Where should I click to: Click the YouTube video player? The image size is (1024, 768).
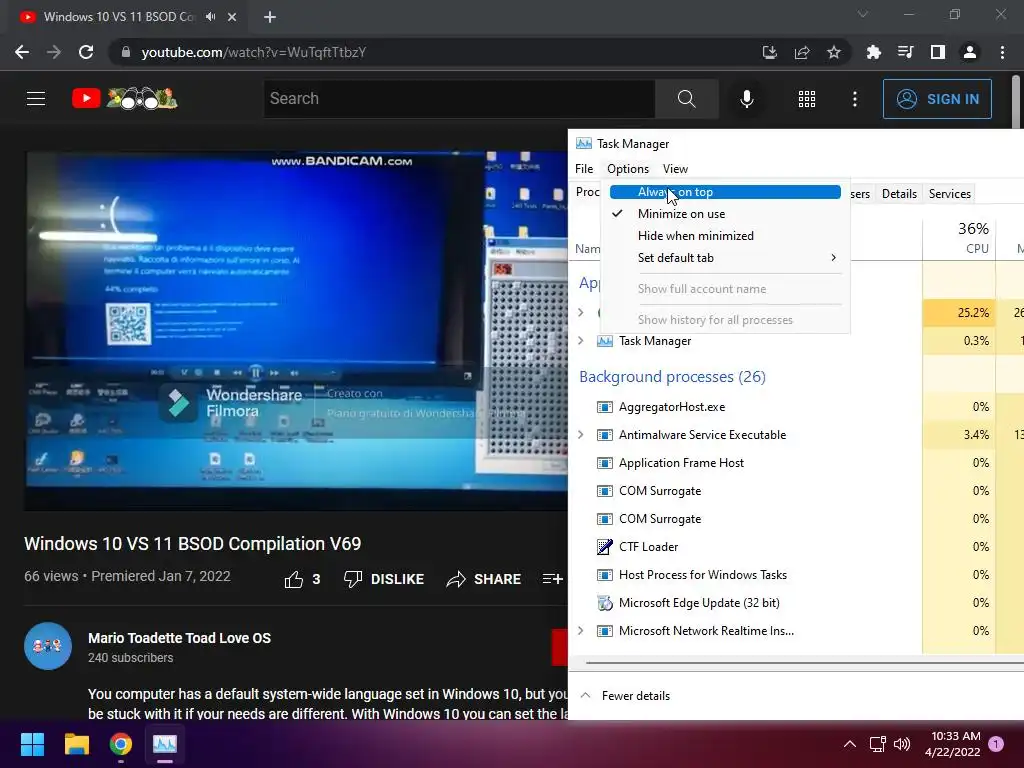pyautogui.click(x=296, y=330)
